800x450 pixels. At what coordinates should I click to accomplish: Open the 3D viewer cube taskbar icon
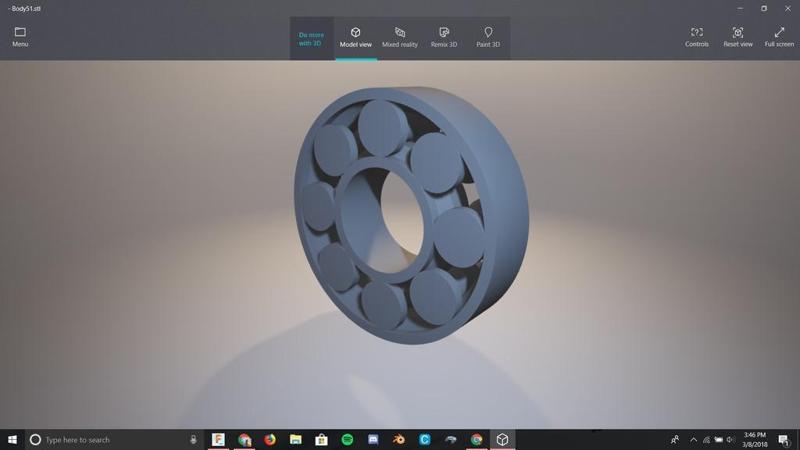click(502, 439)
